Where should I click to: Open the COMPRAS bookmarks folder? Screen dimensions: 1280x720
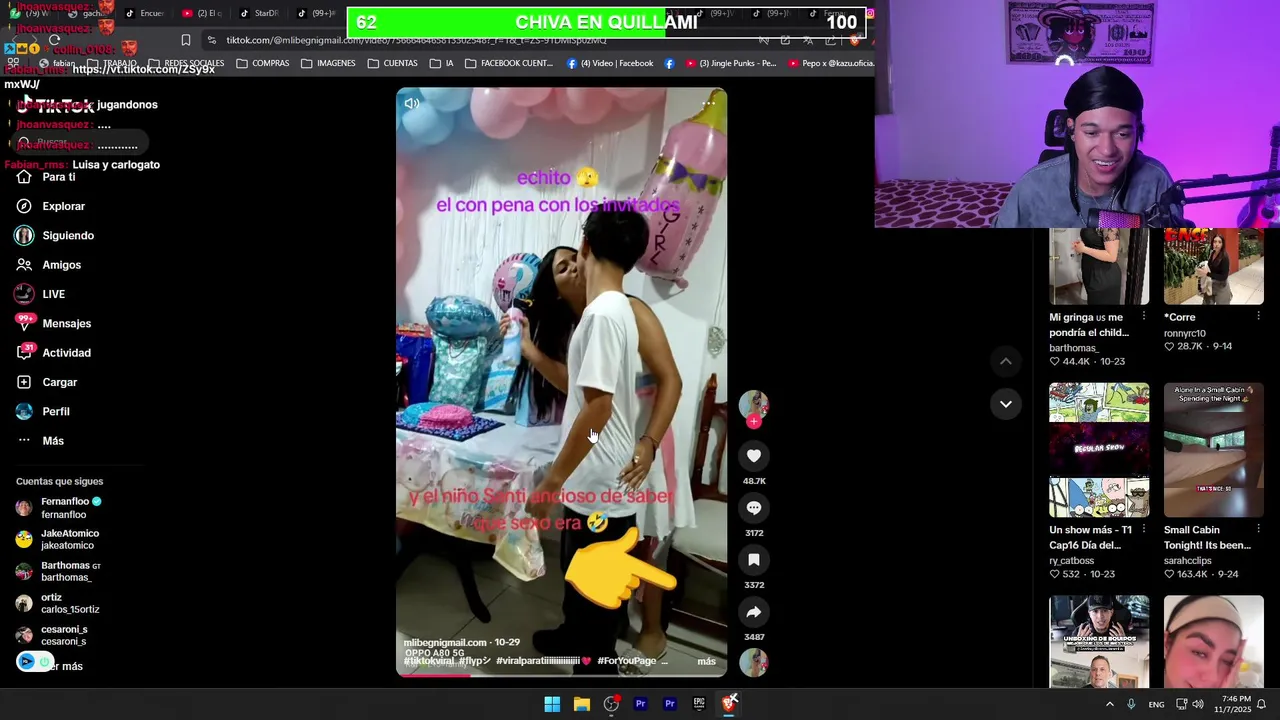[x=263, y=63]
